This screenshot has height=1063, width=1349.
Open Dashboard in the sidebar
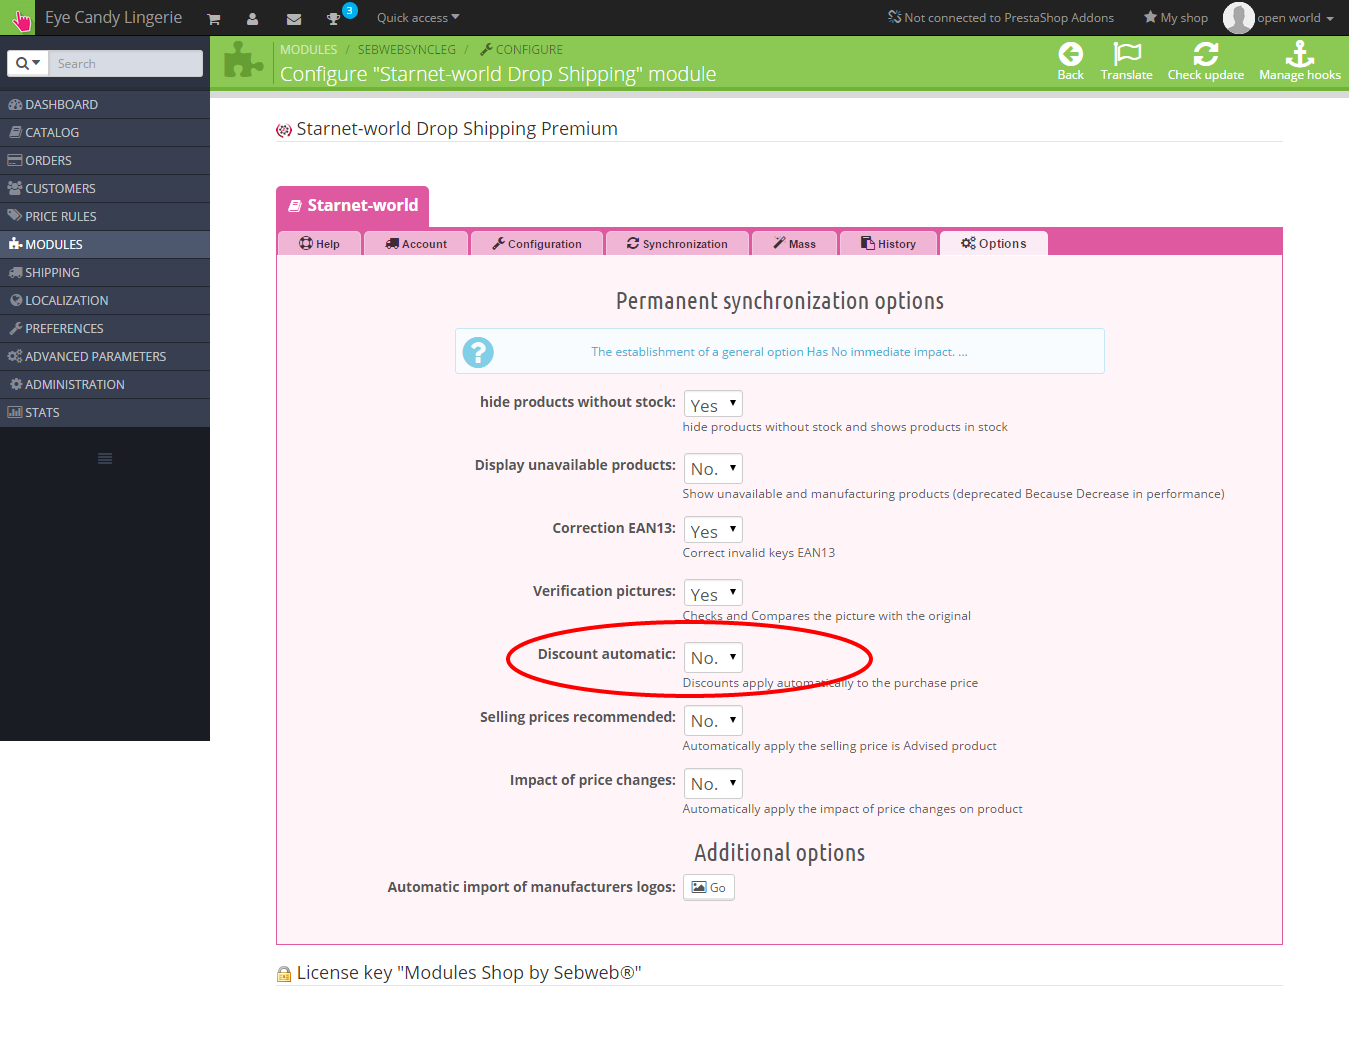point(105,104)
